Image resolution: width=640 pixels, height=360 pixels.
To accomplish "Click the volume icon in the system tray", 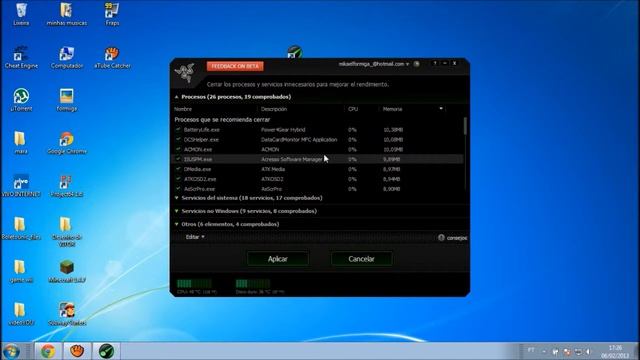I will (x=588, y=351).
